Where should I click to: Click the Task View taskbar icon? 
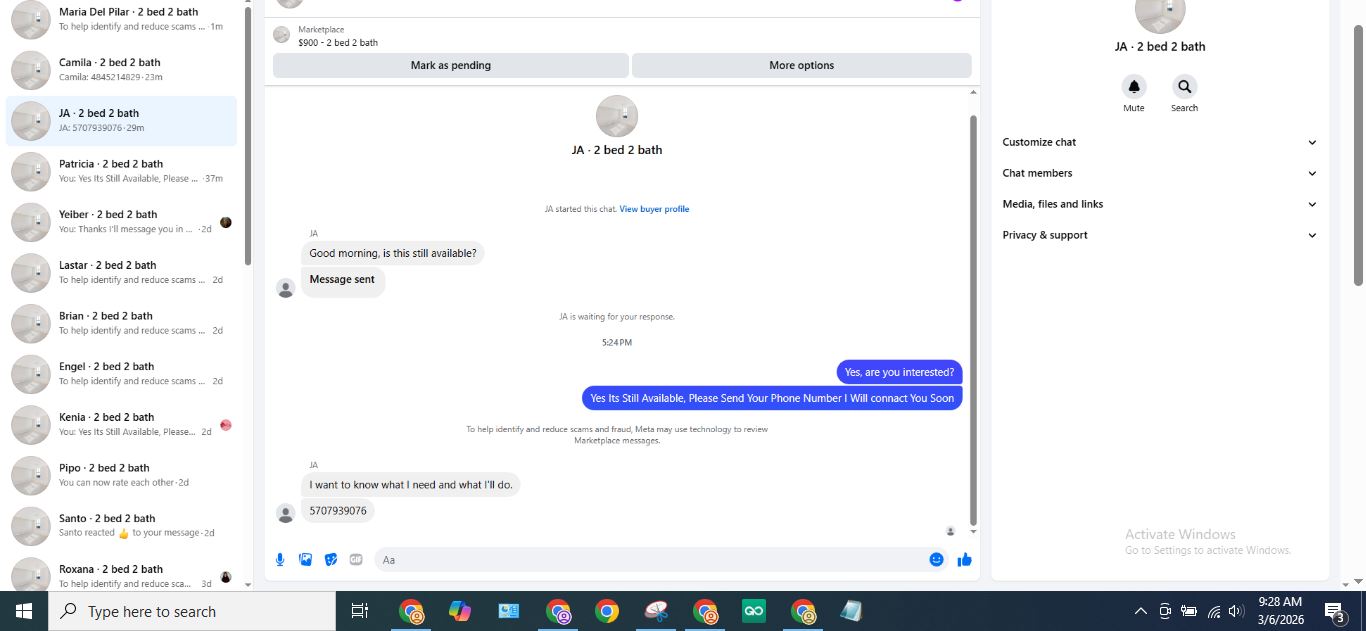pyautogui.click(x=360, y=611)
